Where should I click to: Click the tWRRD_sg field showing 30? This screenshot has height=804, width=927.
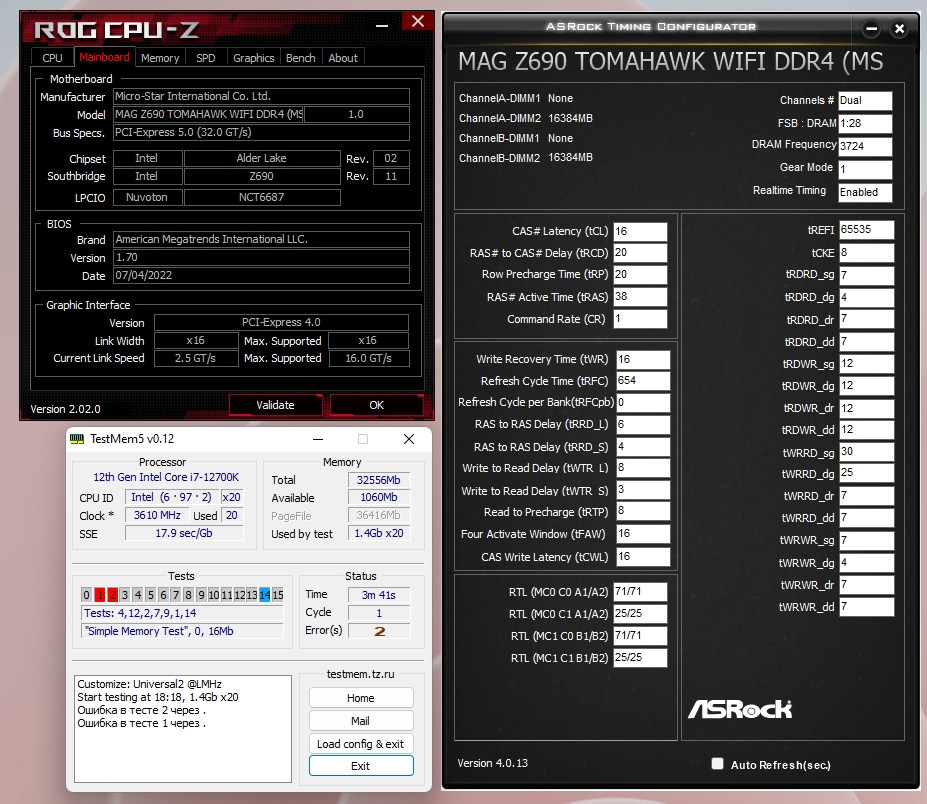tap(866, 452)
